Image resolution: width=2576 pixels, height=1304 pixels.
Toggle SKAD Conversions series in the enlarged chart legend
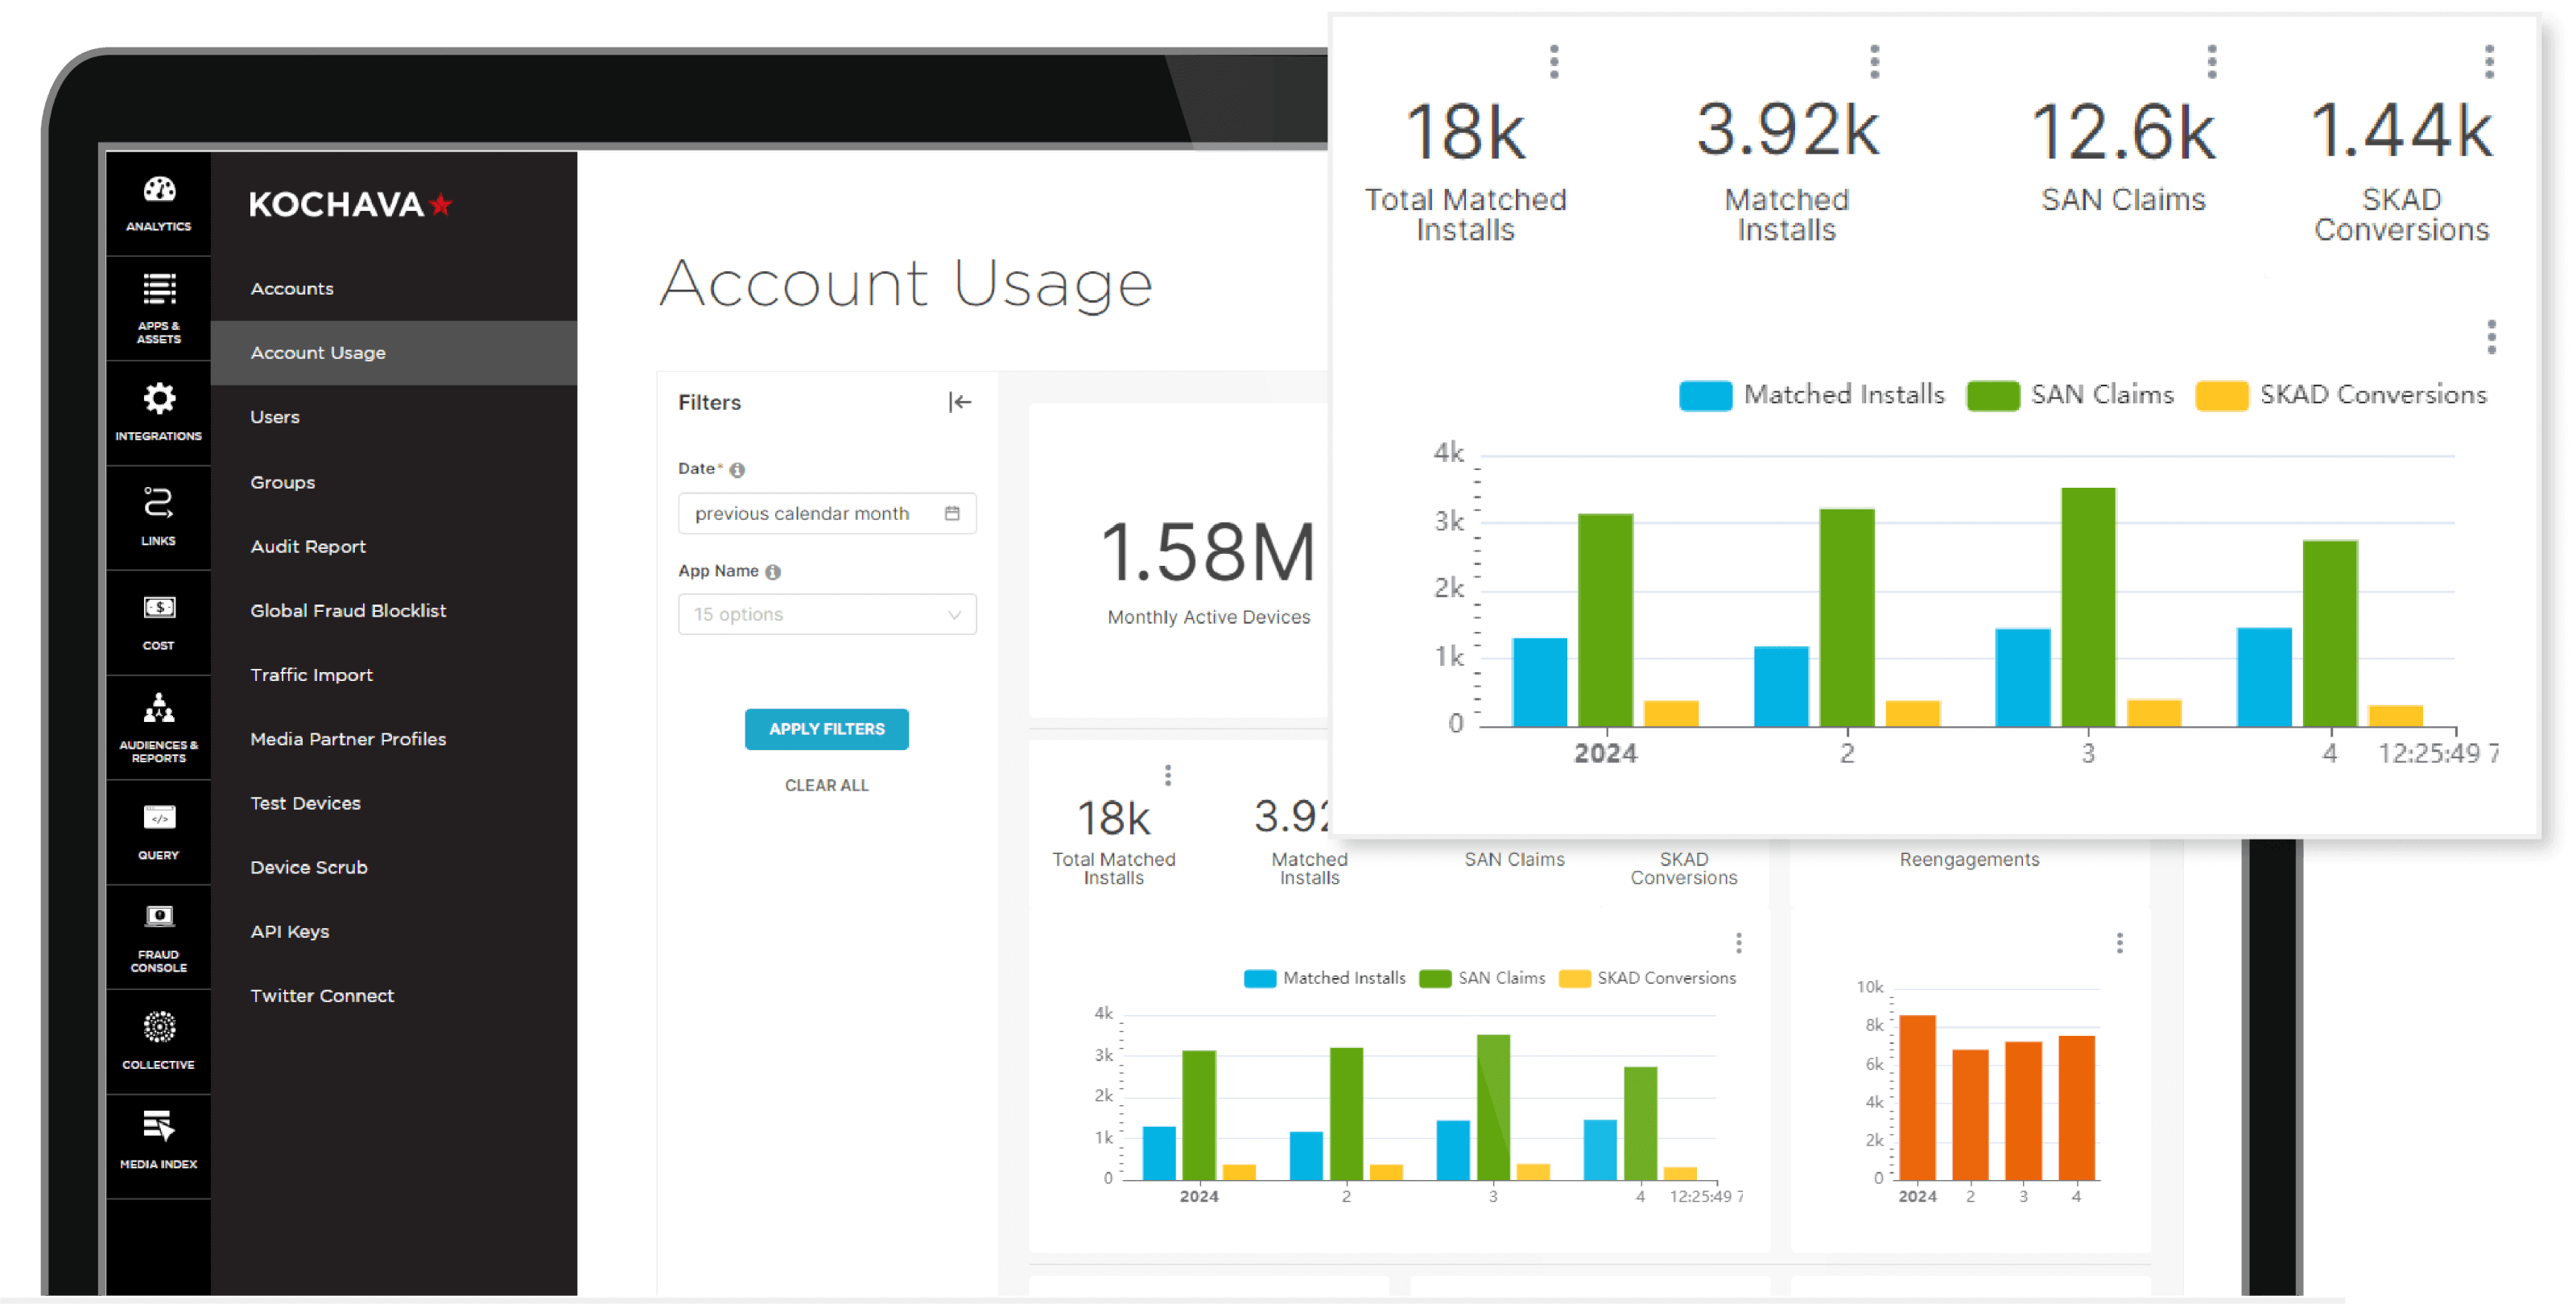pos(2340,395)
